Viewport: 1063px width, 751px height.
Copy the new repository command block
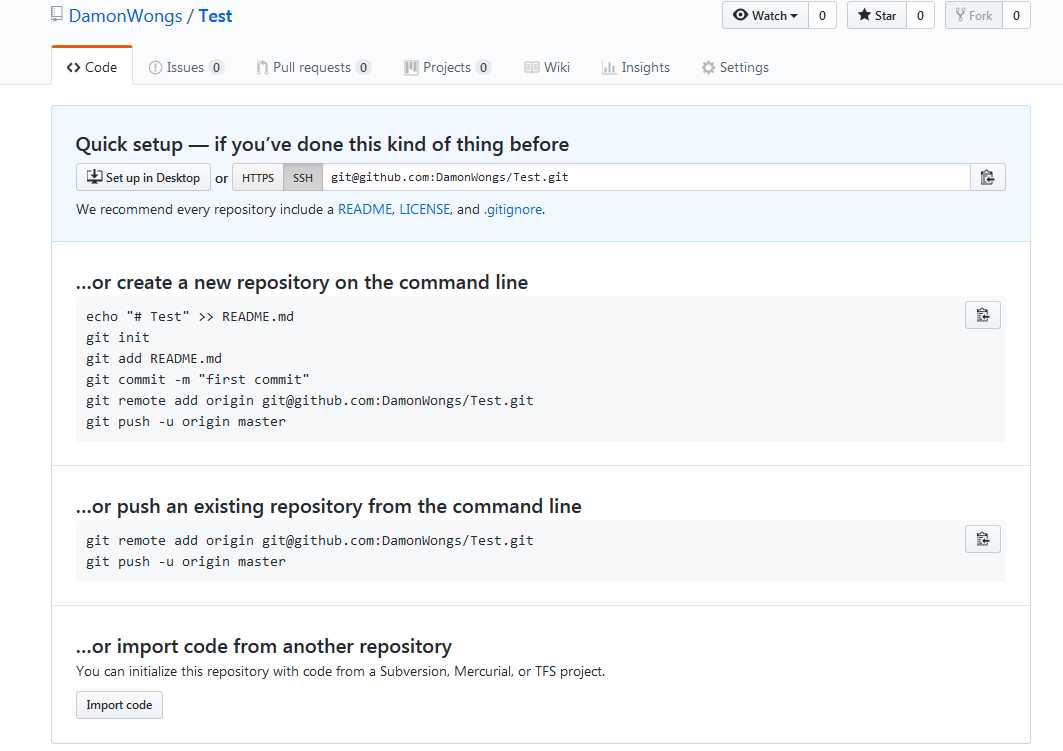click(x=982, y=315)
